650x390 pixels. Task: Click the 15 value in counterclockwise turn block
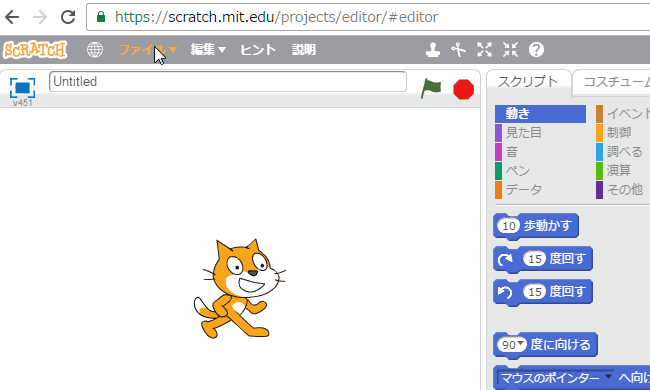[x=535, y=292]
